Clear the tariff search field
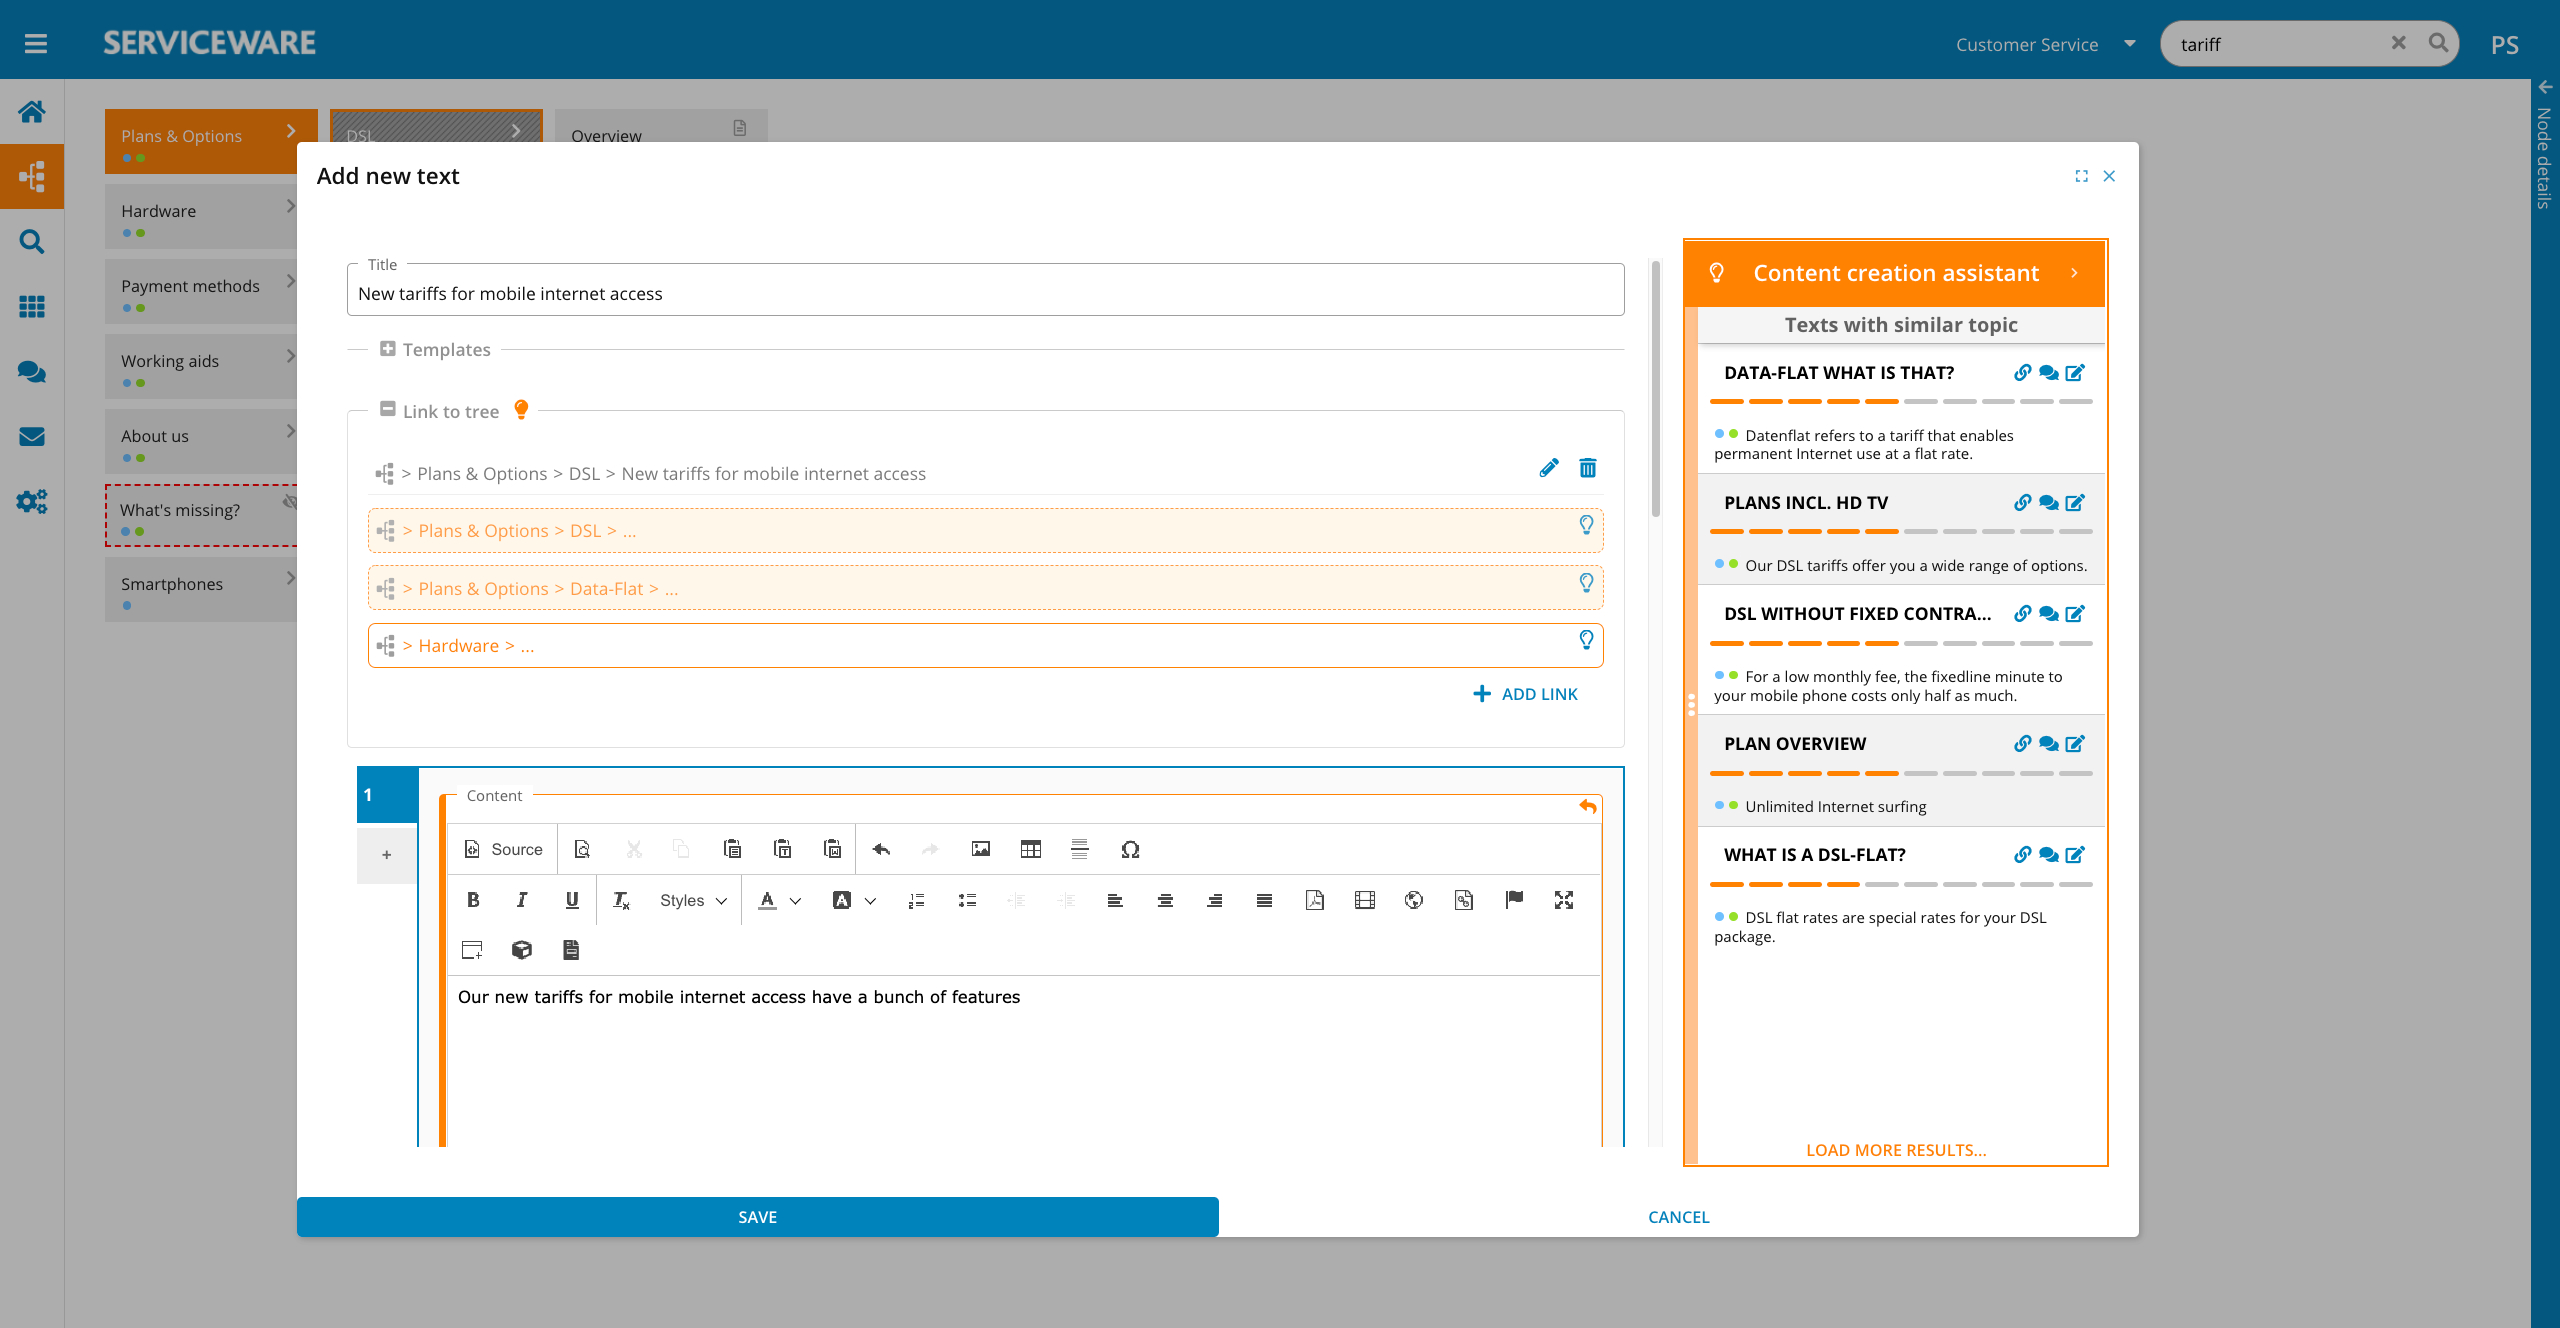 pyautogui.click(x=2398, y=42)
